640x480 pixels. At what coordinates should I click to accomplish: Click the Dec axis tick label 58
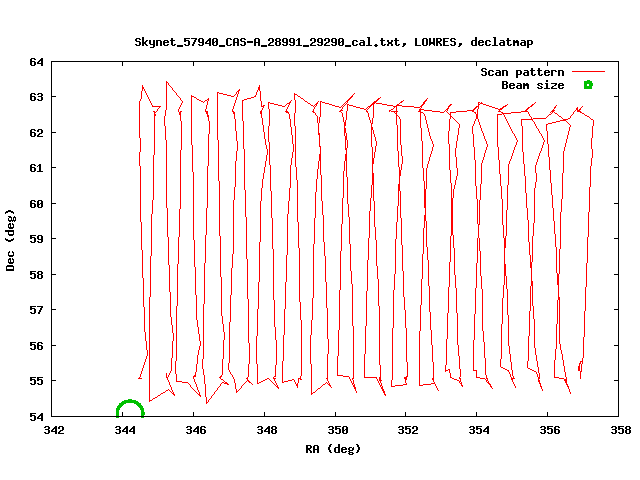(x=36, y=275)
